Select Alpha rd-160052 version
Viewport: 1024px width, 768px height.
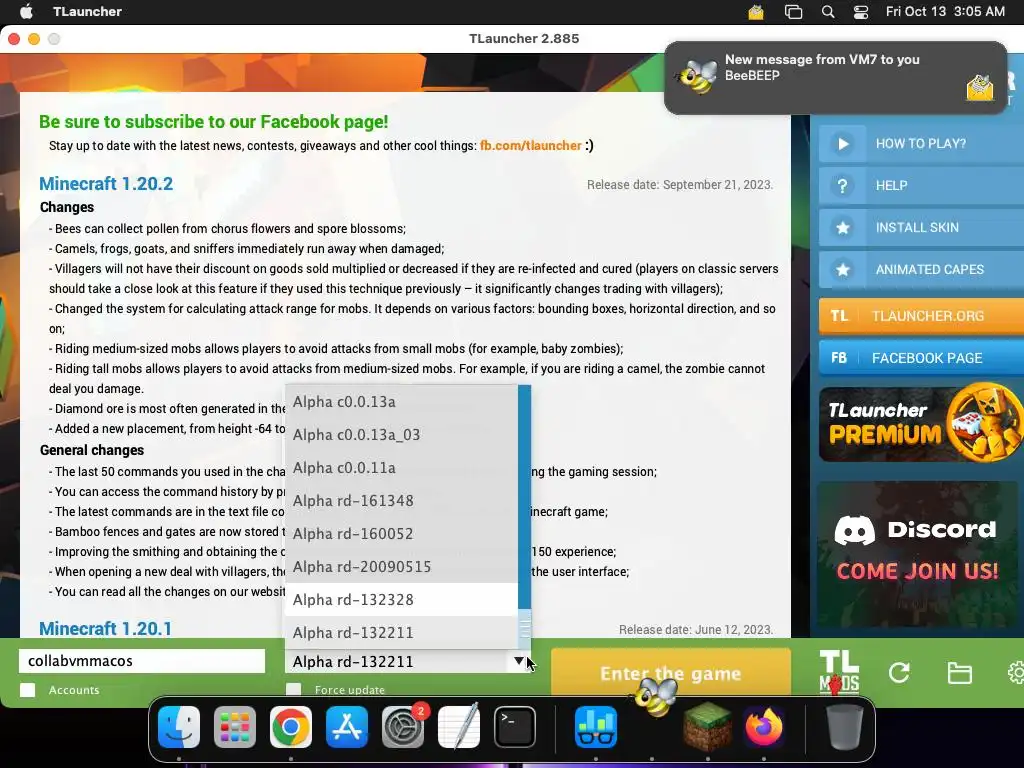[401, 534]
